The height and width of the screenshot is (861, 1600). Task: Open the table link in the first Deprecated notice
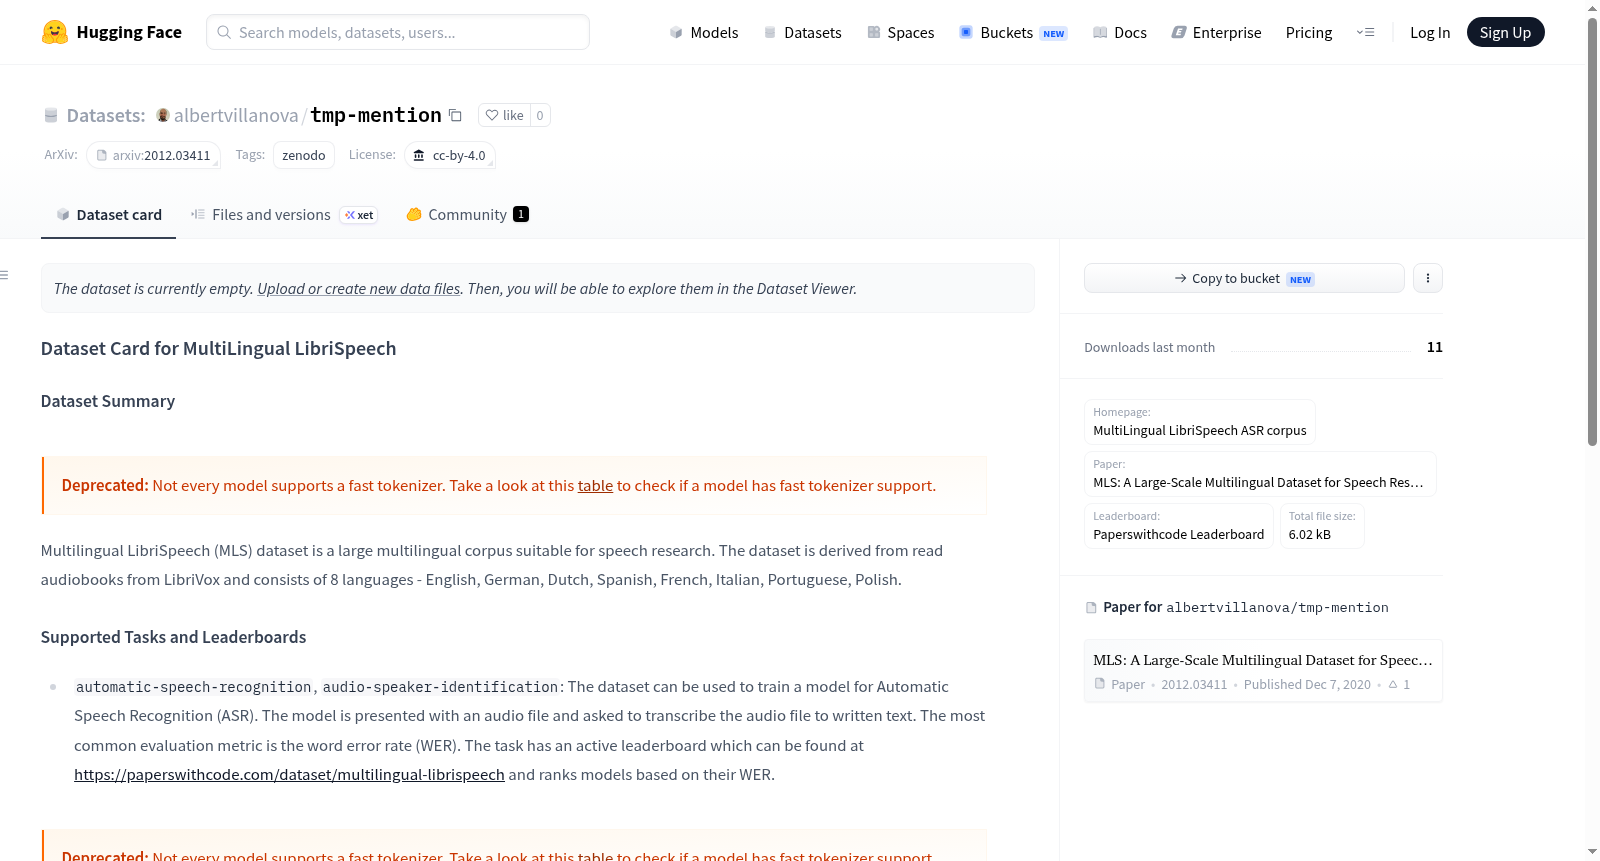coord(595,486)
